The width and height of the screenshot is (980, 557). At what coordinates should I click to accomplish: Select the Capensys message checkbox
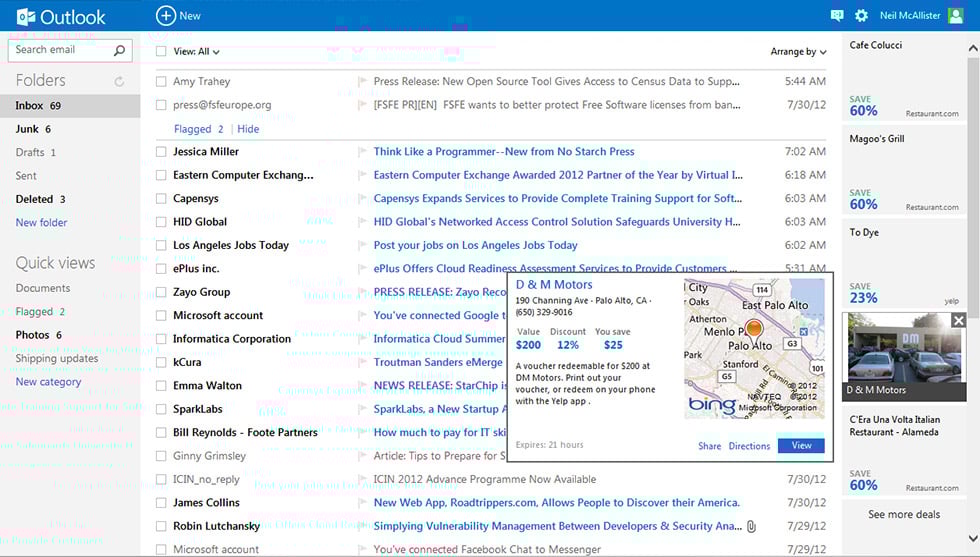click(161, 198)
